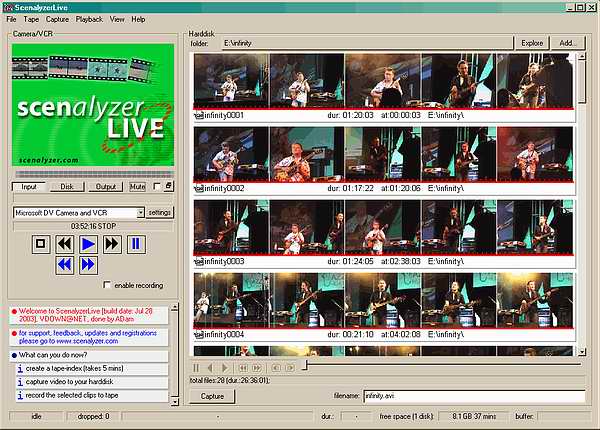Click the '03:52:16 STOP' tape counter
This screenshot has width=600, height=430.
click(x=93, y=226)
